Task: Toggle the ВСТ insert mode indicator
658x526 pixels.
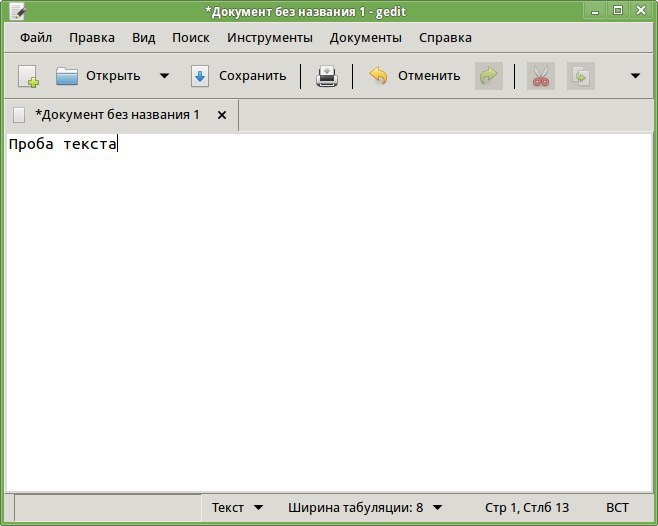Action: tap(617, 508)
